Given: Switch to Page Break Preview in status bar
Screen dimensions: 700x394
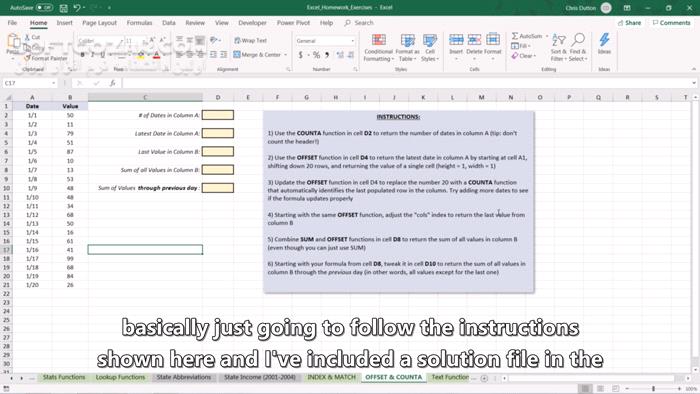Looking at the screenshot, I should pyautogui.click(x=616, y=389).
